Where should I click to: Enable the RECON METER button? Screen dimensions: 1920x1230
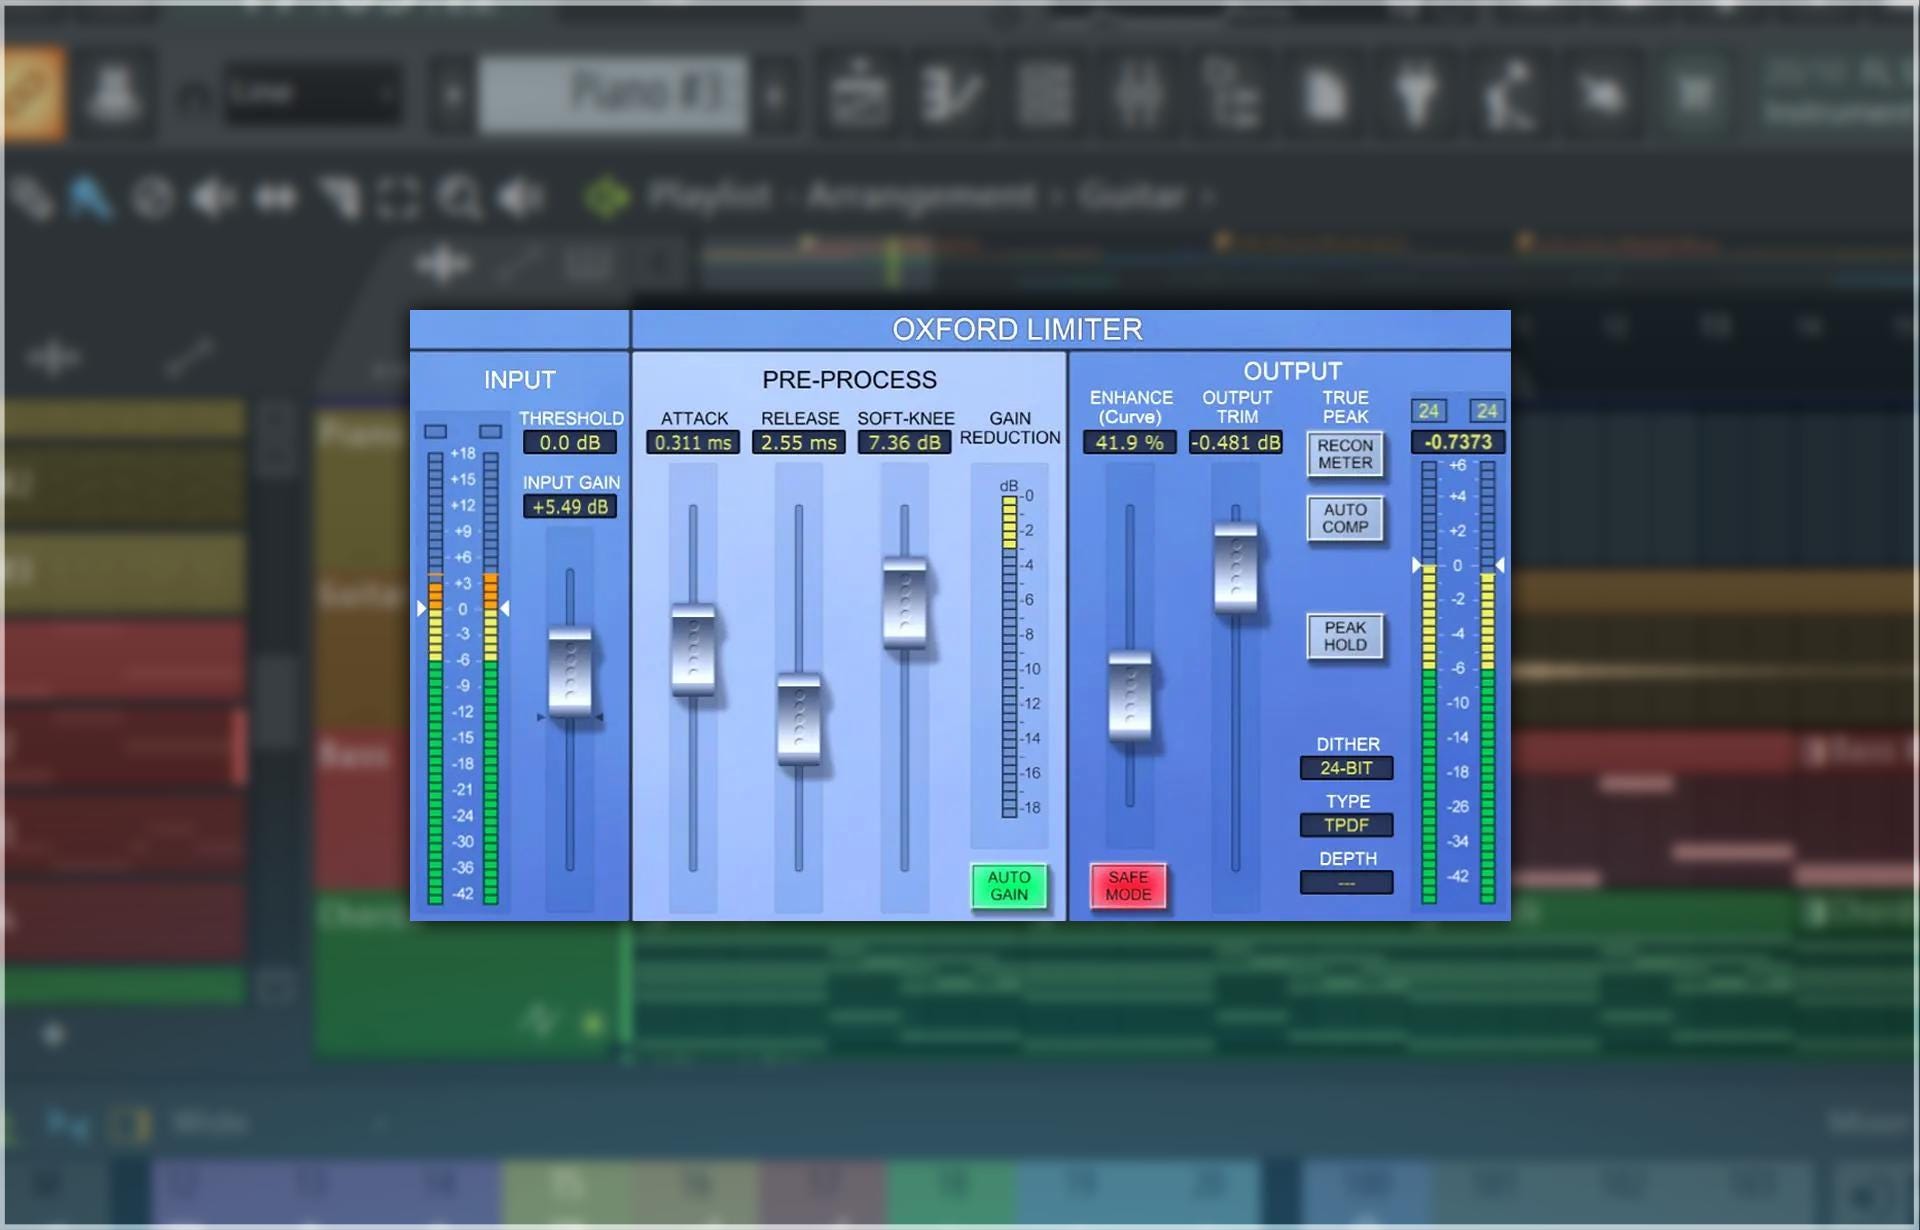coord(1345,454)
